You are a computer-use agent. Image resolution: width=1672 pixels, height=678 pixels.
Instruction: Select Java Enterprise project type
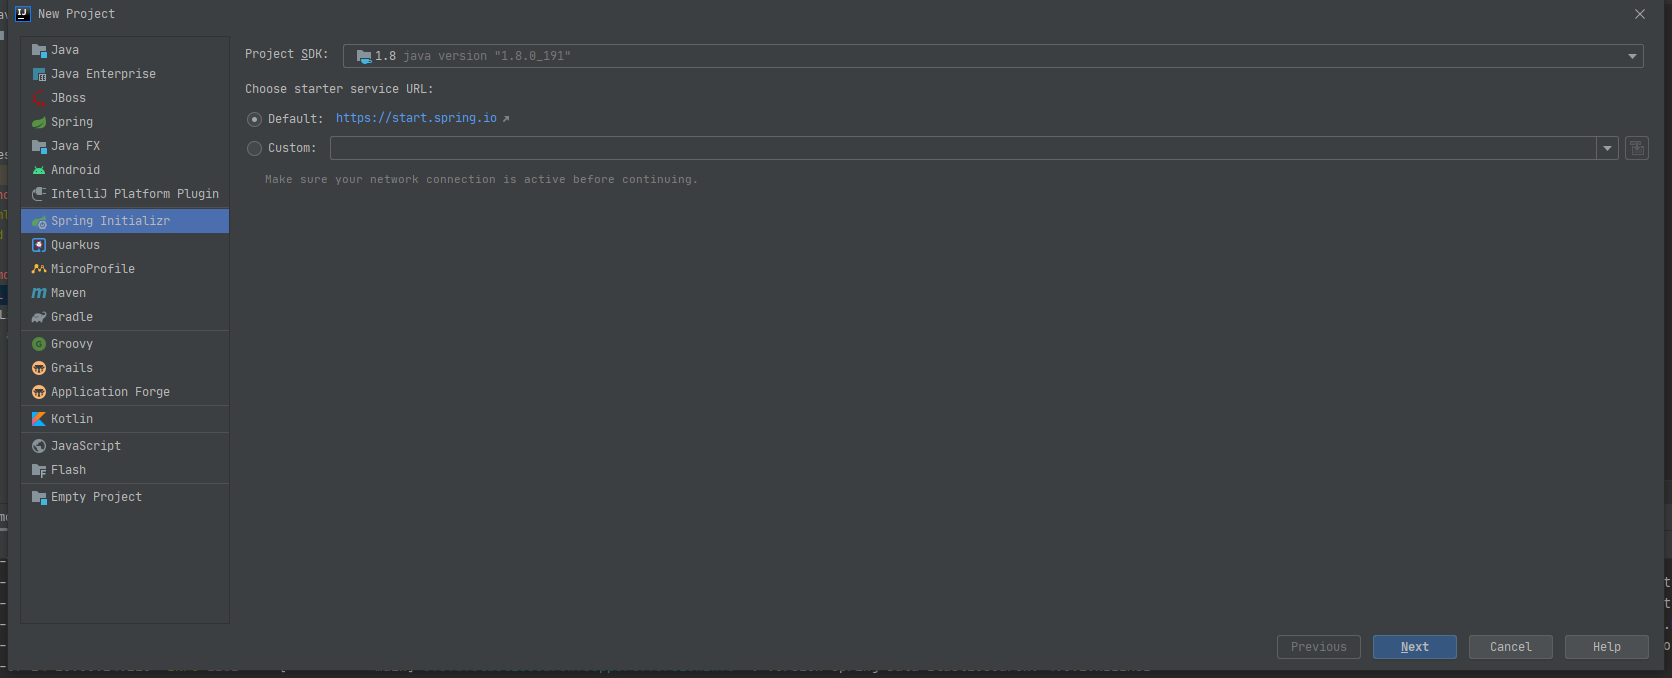pos(125,74)
